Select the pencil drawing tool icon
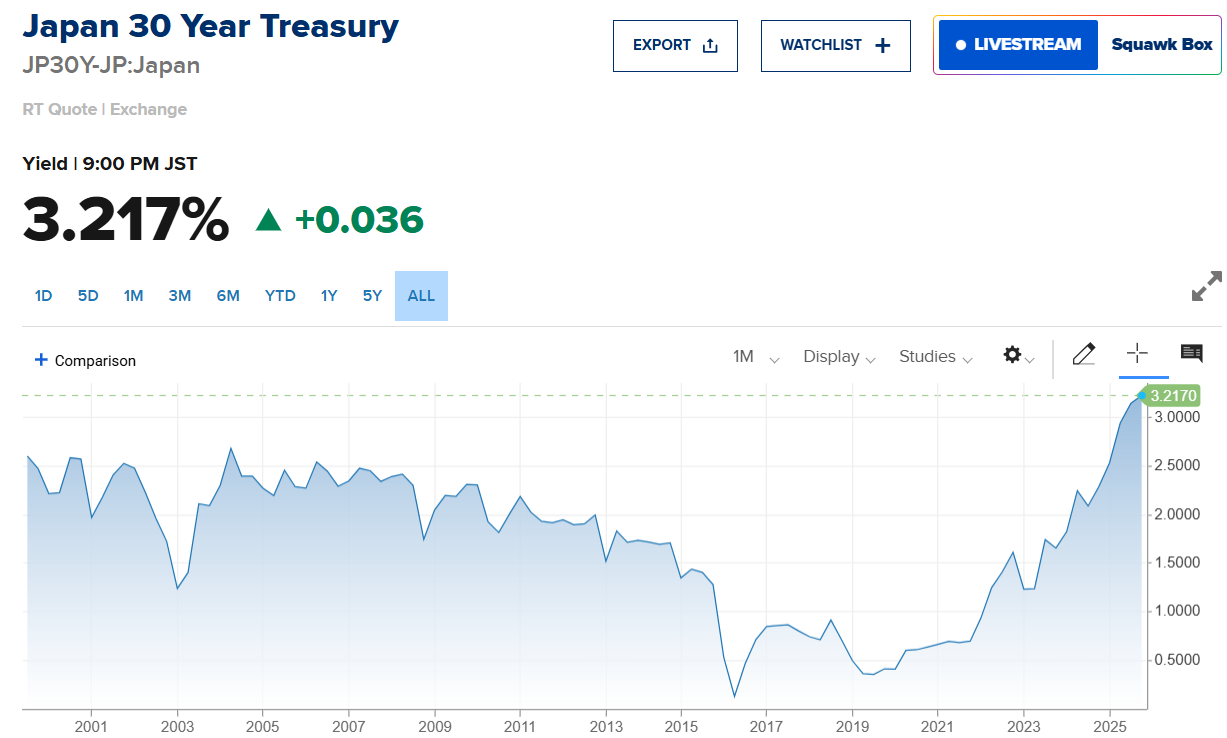The width and height of the screenshot is (1227, 738). [x=1084, y=354]
